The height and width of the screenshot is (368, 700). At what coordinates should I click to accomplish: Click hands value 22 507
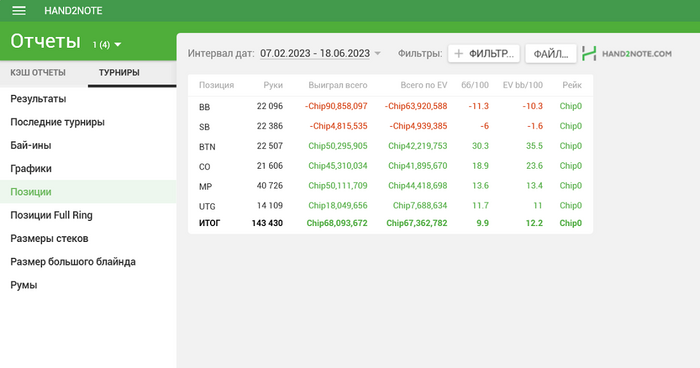270,146
